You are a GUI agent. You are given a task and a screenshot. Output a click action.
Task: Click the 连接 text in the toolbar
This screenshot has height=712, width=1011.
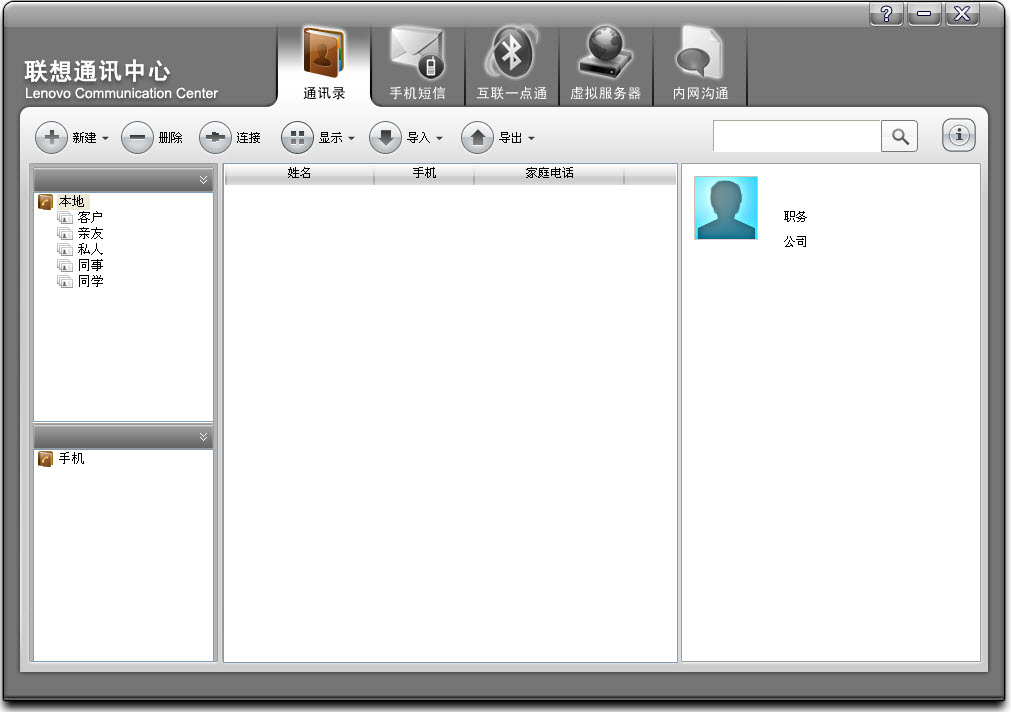click(x=248, y=137)
